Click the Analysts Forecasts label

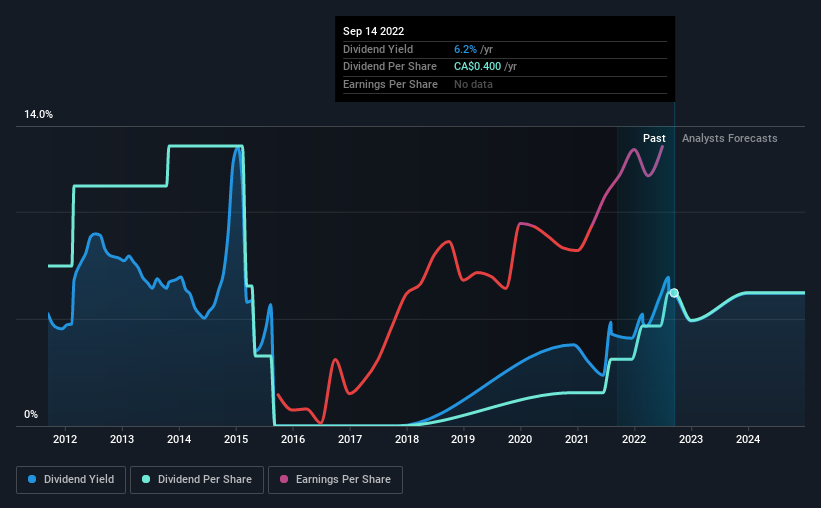tap(729, 138)
